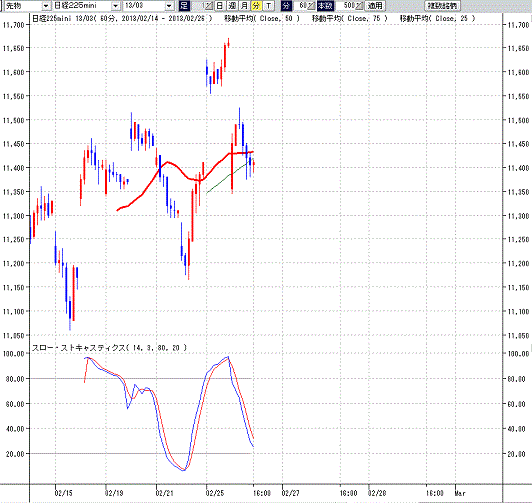The height and width of the screenshot is (503, 532).
Task: Click the 分 label before the minutes field
Action: (286, 5)
